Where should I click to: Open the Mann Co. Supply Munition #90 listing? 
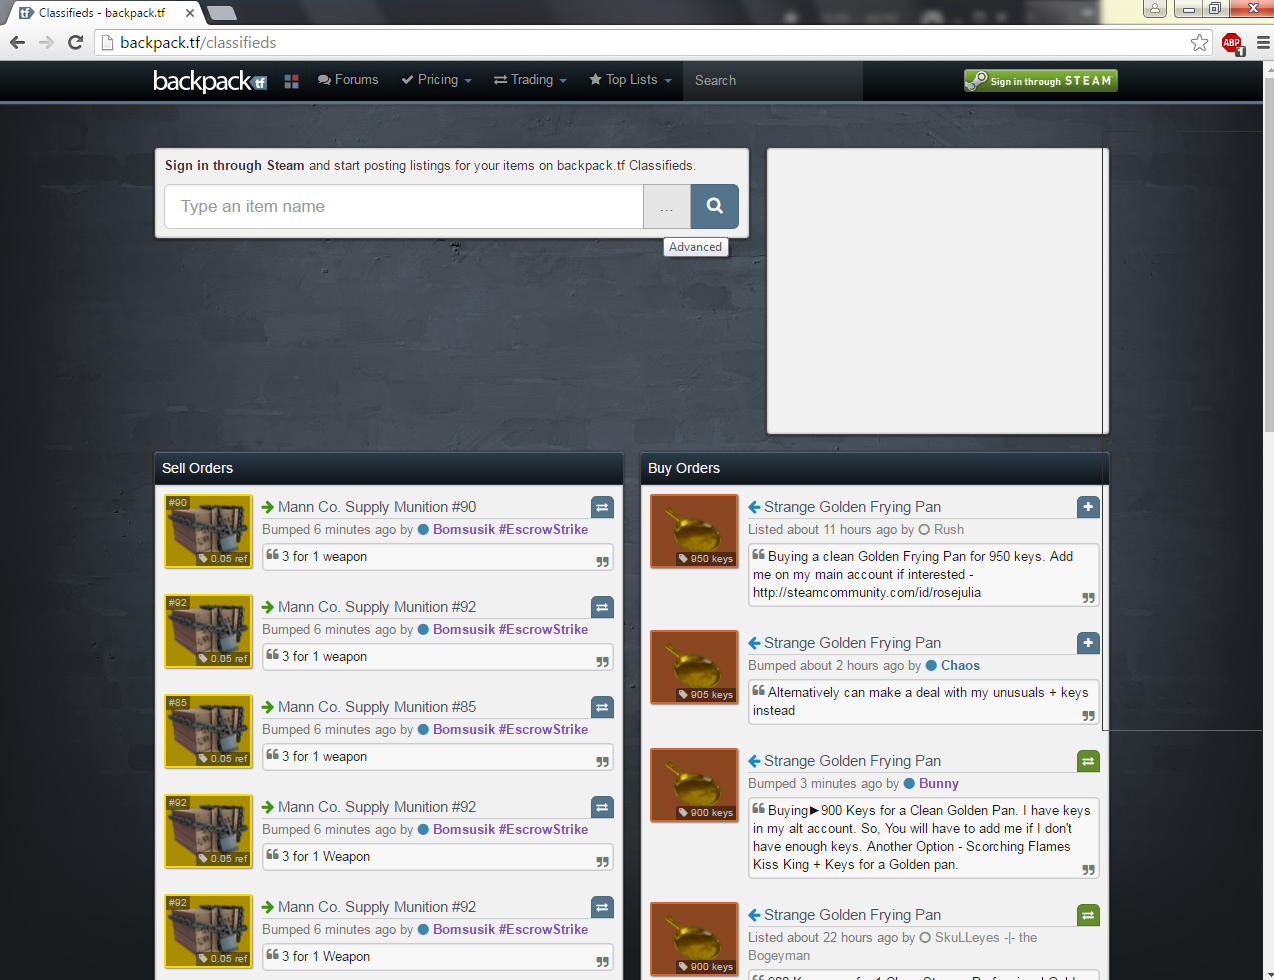(377, 507)
